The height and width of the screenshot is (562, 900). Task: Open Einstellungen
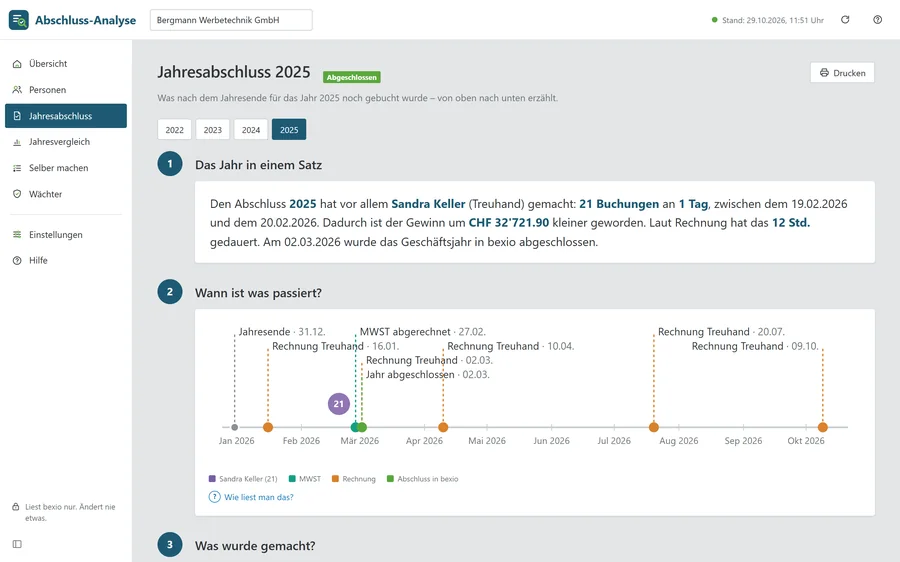66,234
